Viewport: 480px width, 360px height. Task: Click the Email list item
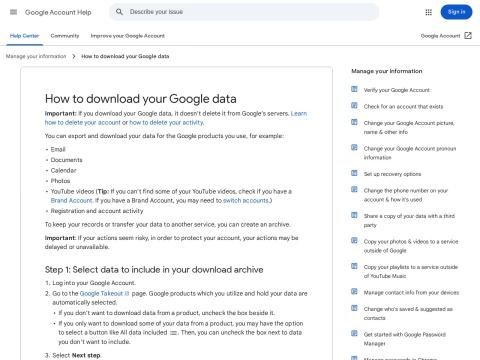click(x=58, y=149)
